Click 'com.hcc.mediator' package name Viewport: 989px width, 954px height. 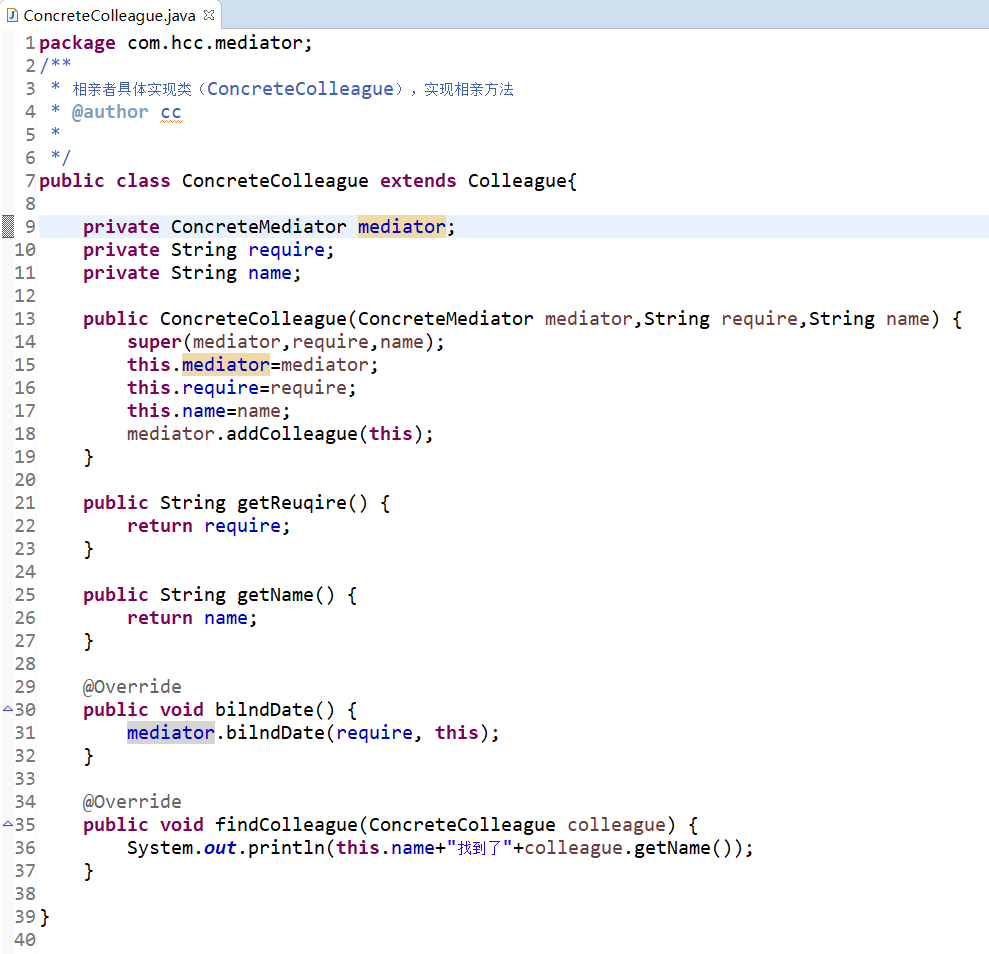(214, 43)
